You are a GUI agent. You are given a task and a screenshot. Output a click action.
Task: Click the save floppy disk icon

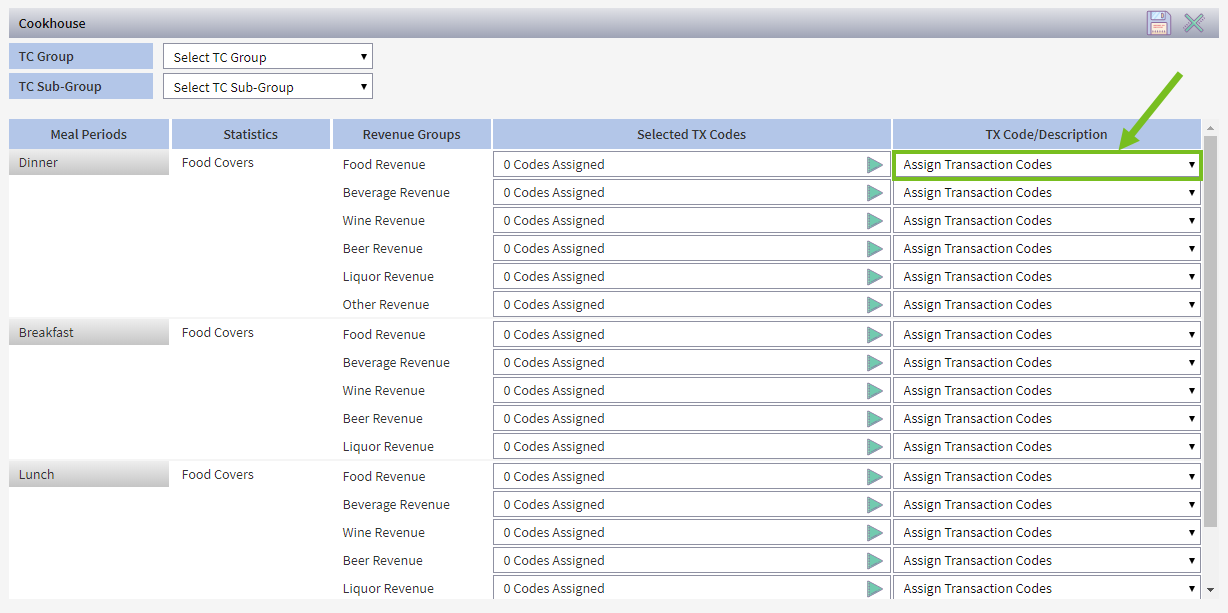pyautogui.click(x=1158, y=23)
